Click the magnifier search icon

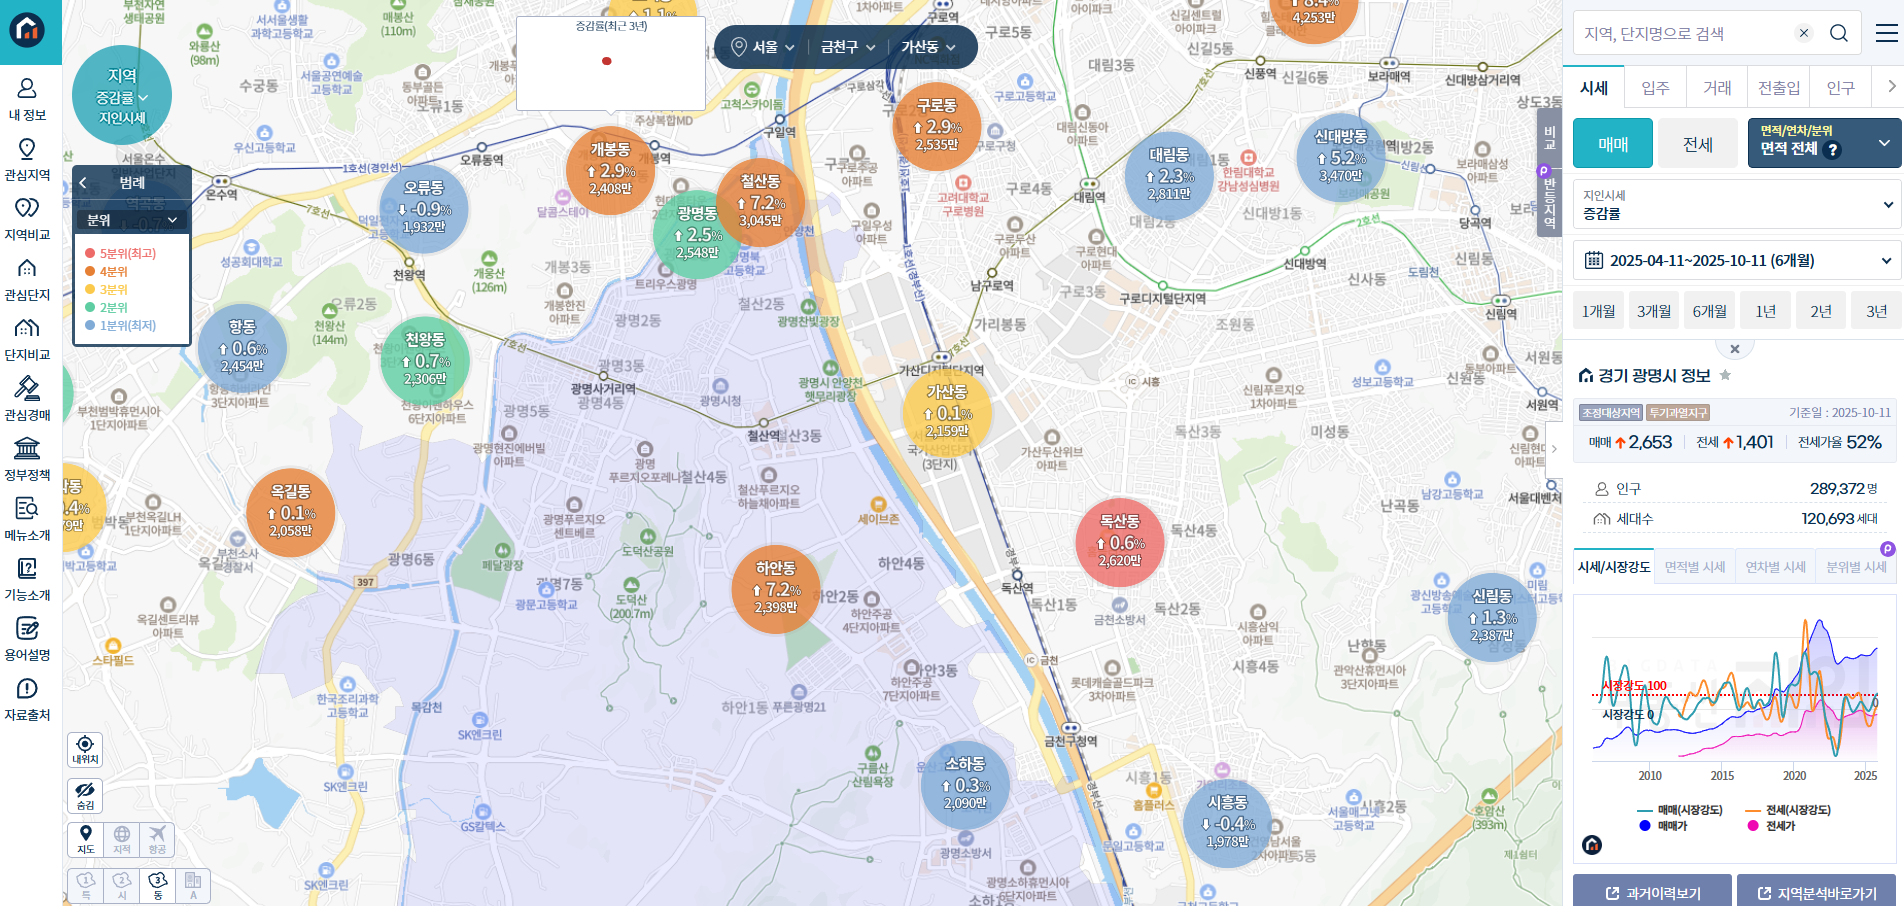point(1838,33)
